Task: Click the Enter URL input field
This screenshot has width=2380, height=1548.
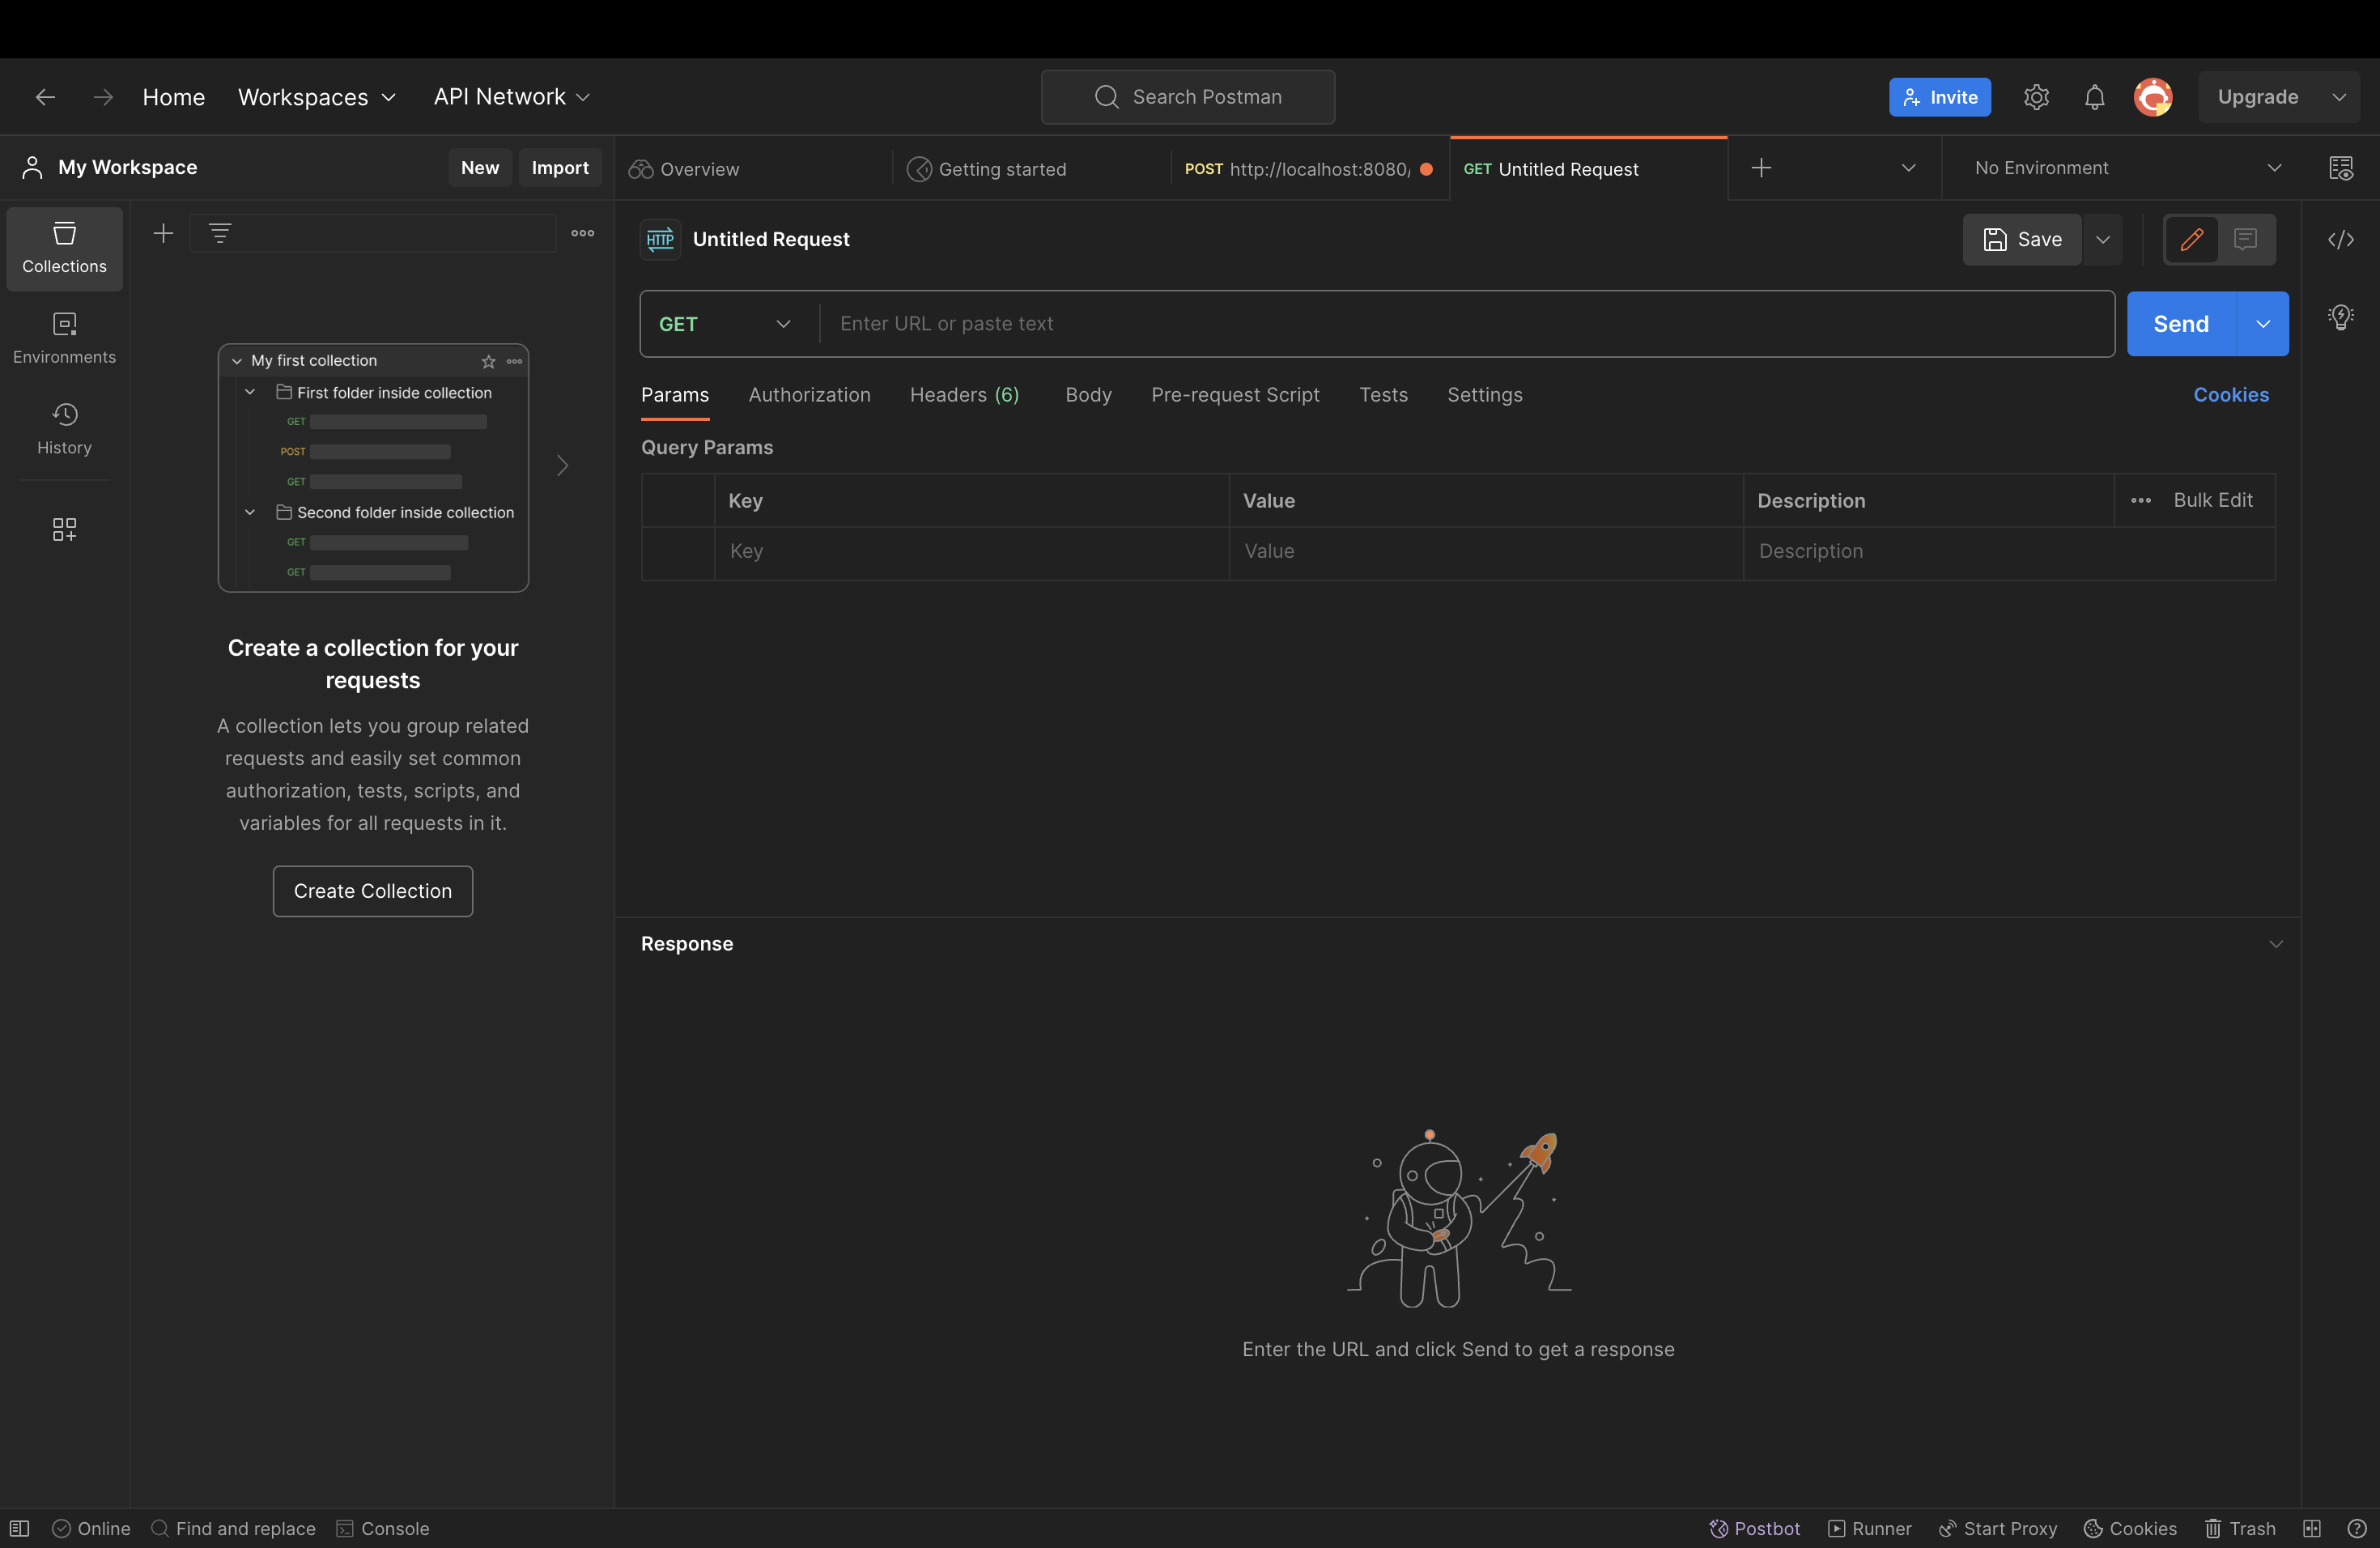Action: pos(1467,324)
